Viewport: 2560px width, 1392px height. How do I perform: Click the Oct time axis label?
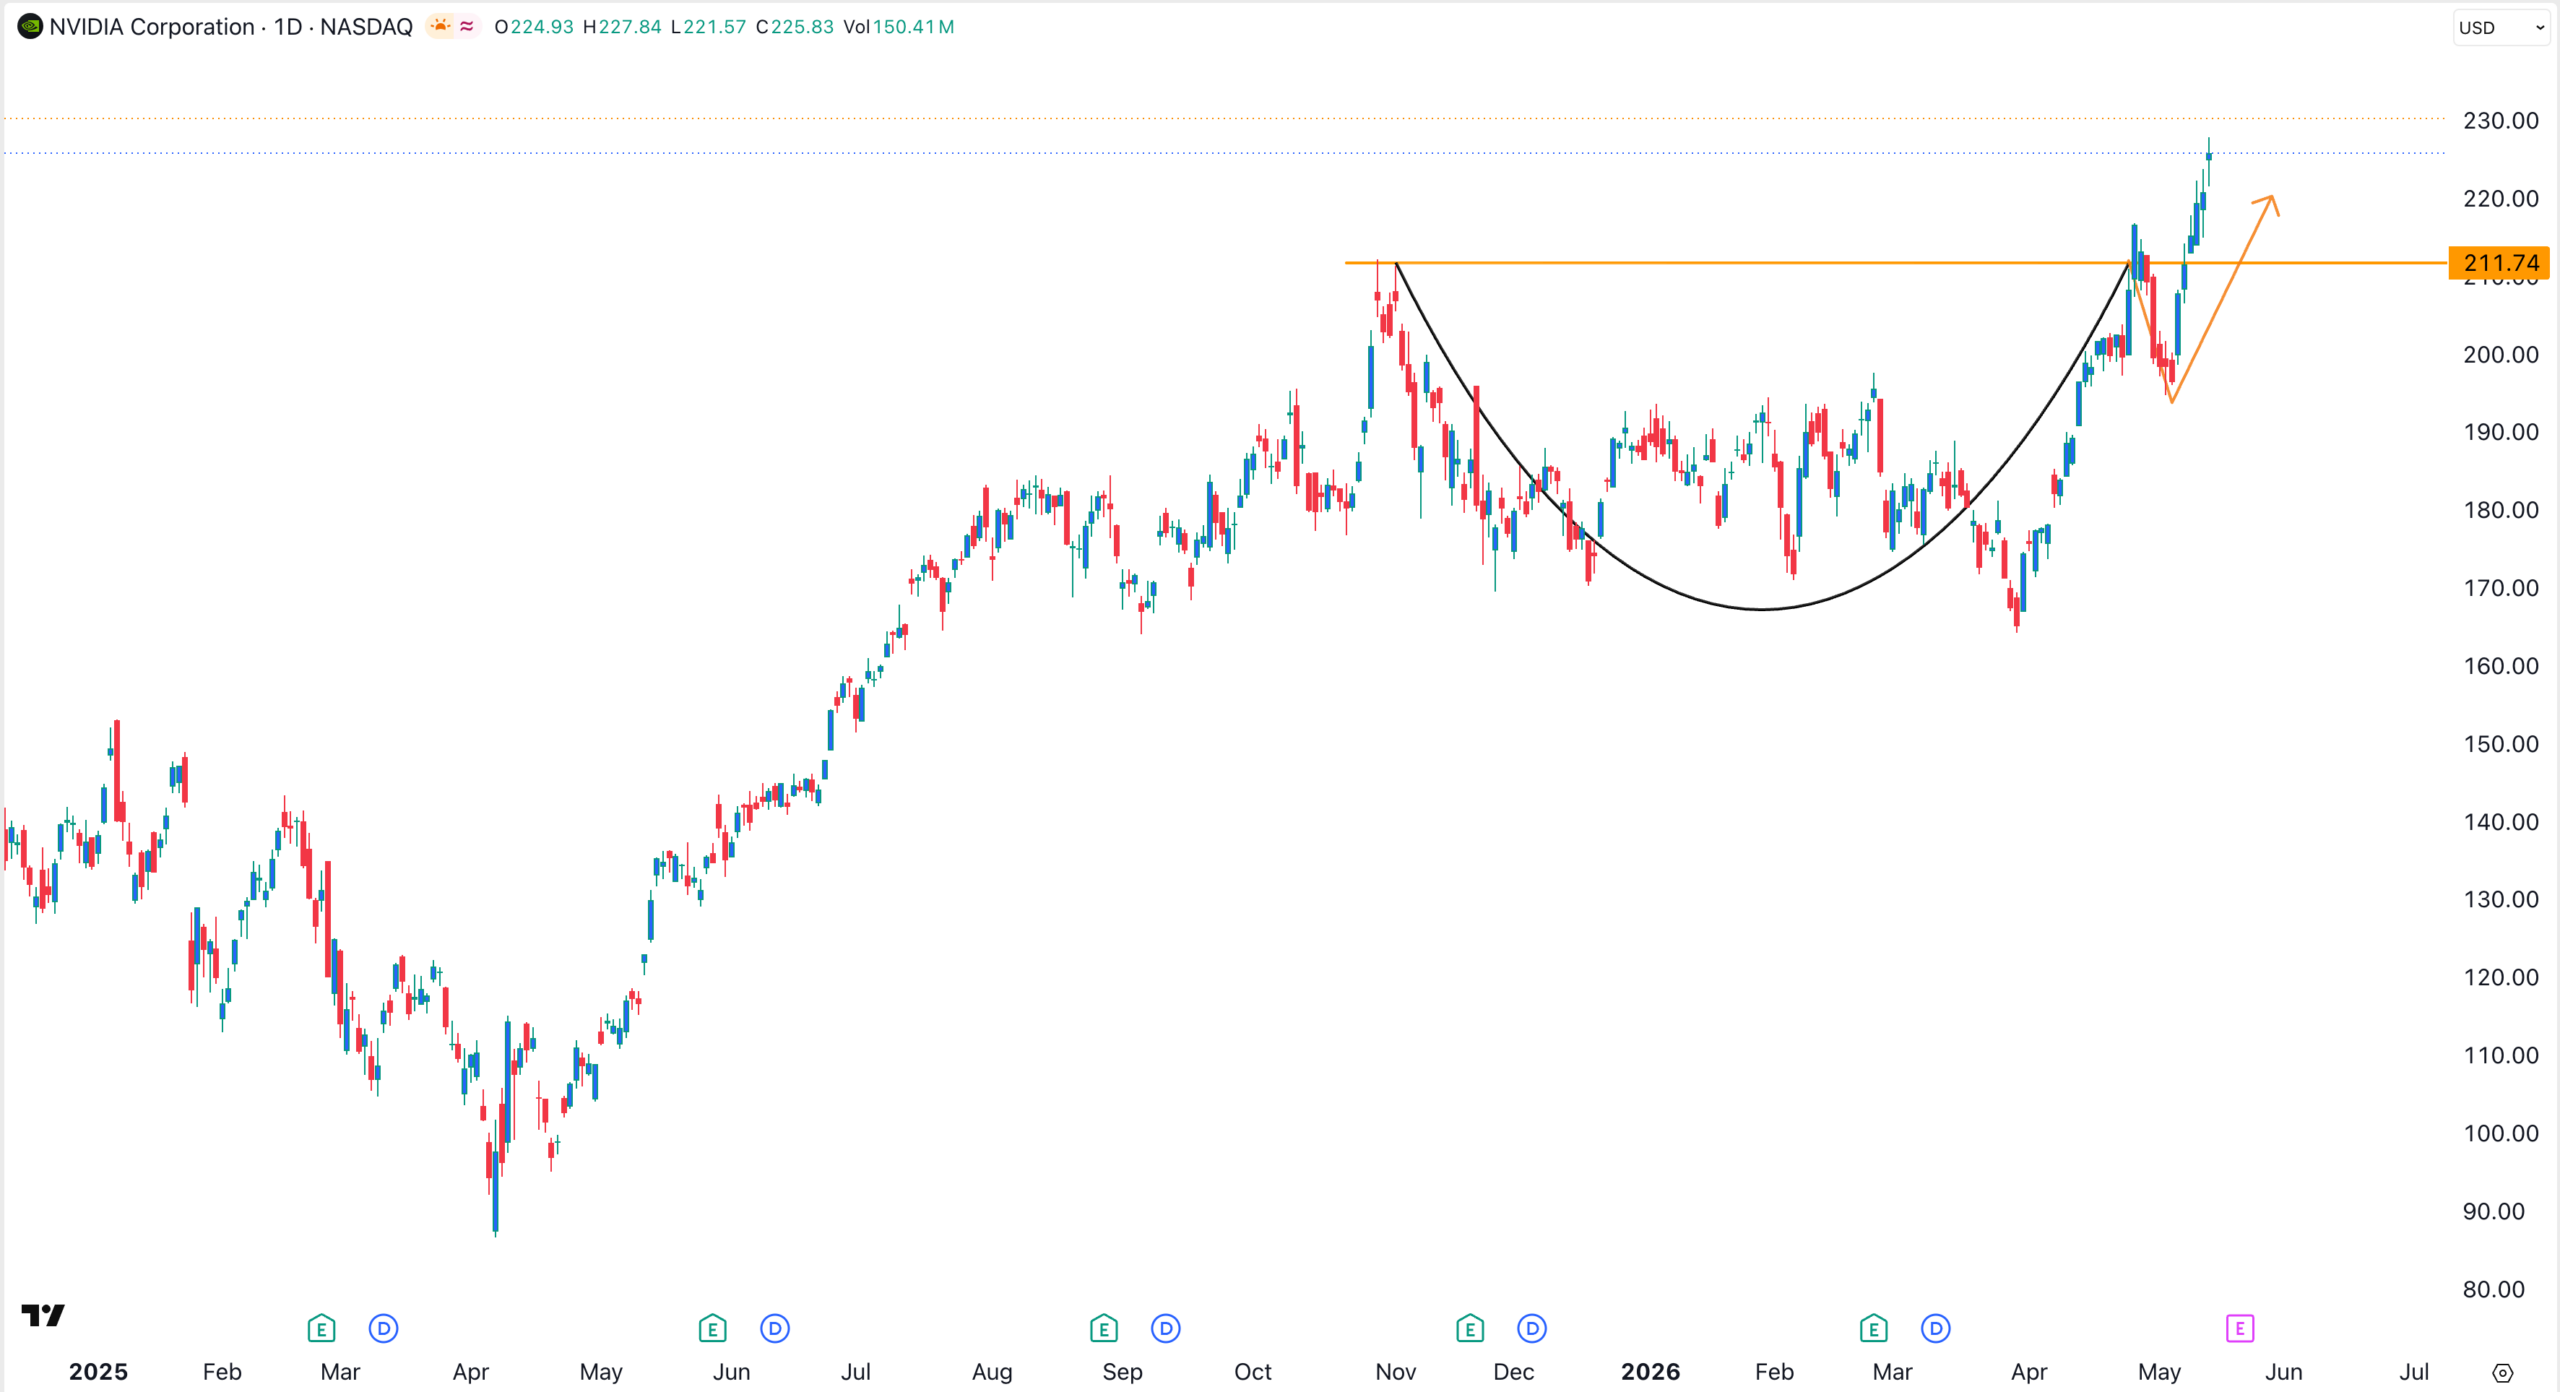pyautogui.click(x=1253, y=1372)
